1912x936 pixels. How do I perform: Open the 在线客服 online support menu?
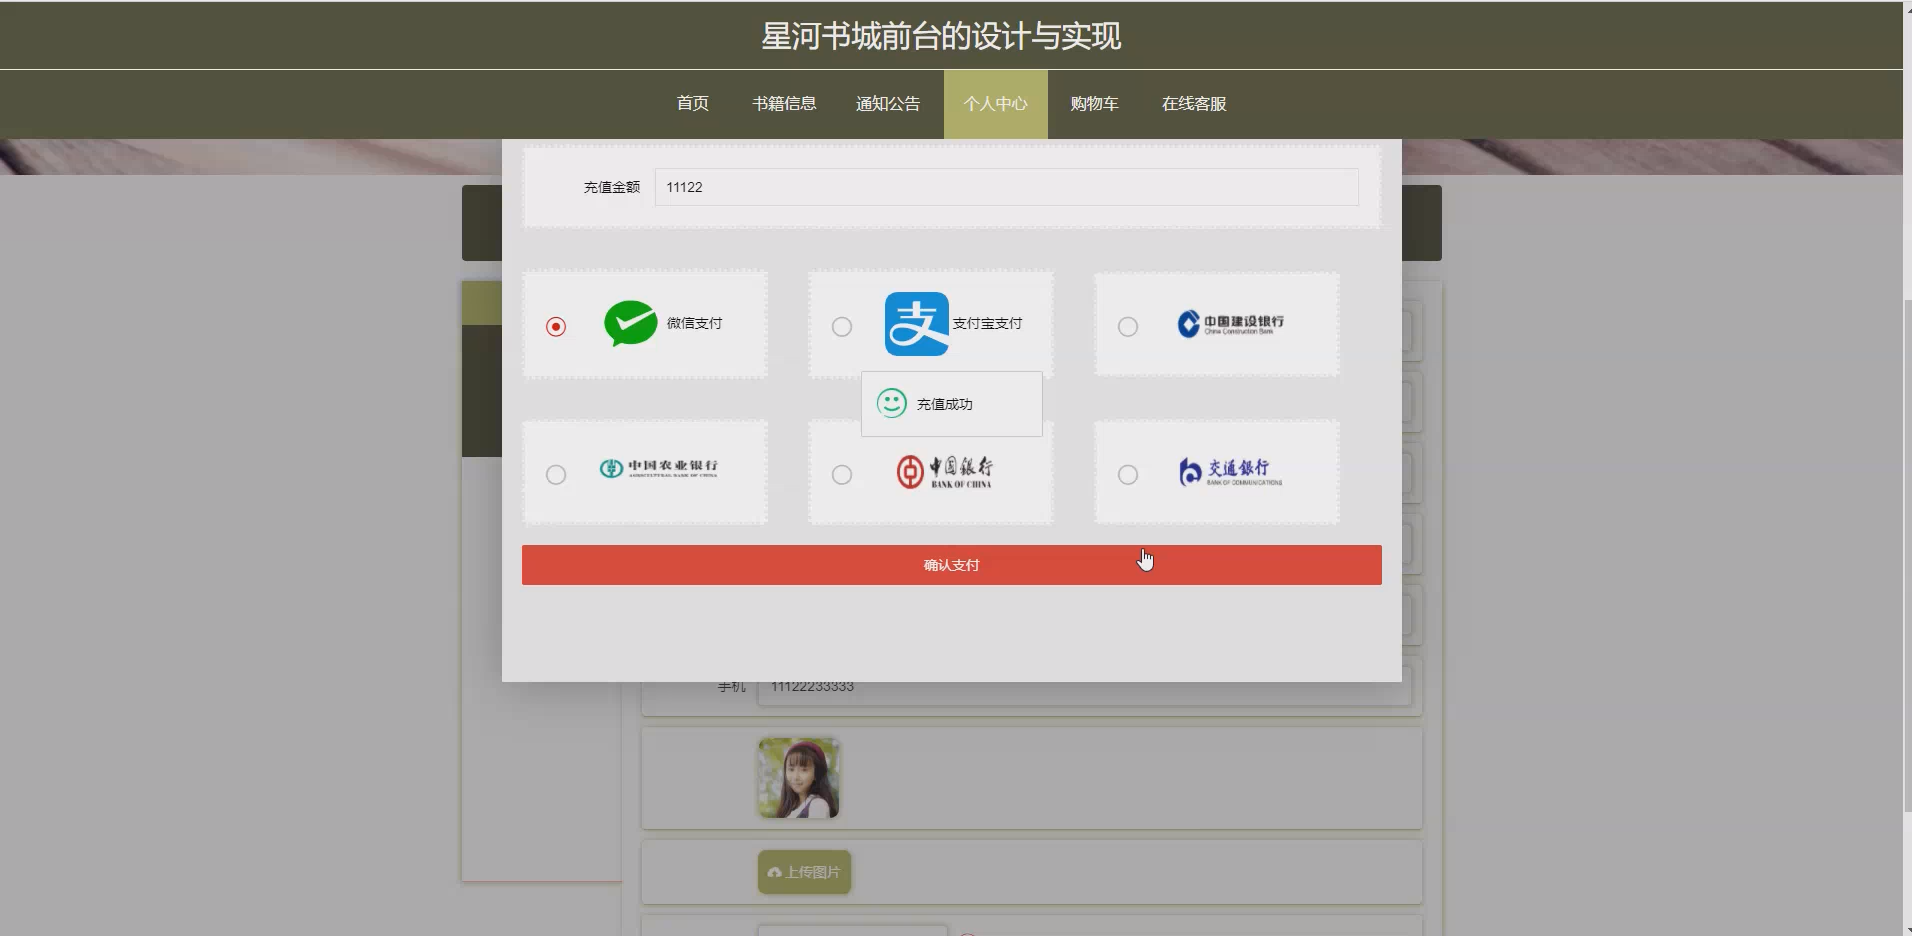1194,104
